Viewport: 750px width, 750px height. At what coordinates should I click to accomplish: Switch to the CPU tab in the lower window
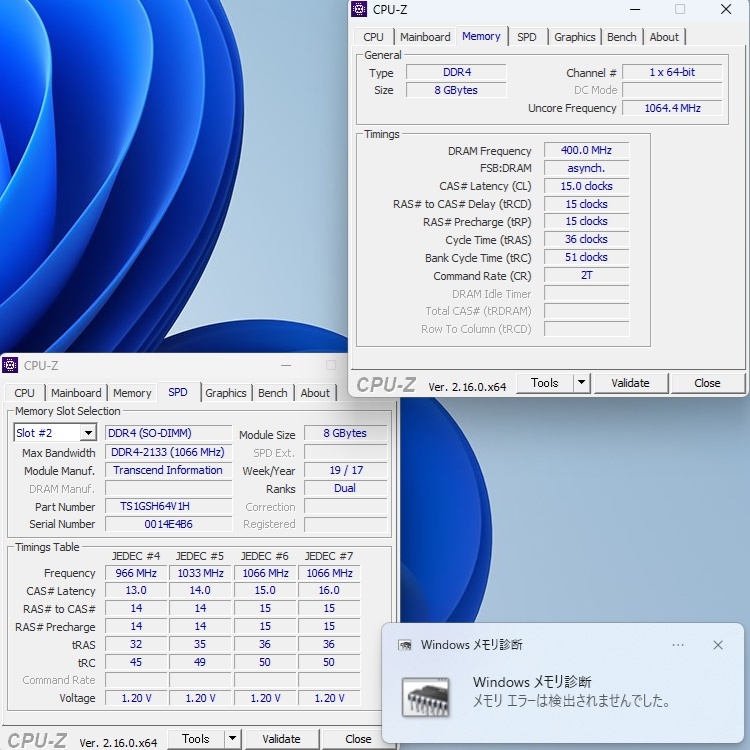25,393
